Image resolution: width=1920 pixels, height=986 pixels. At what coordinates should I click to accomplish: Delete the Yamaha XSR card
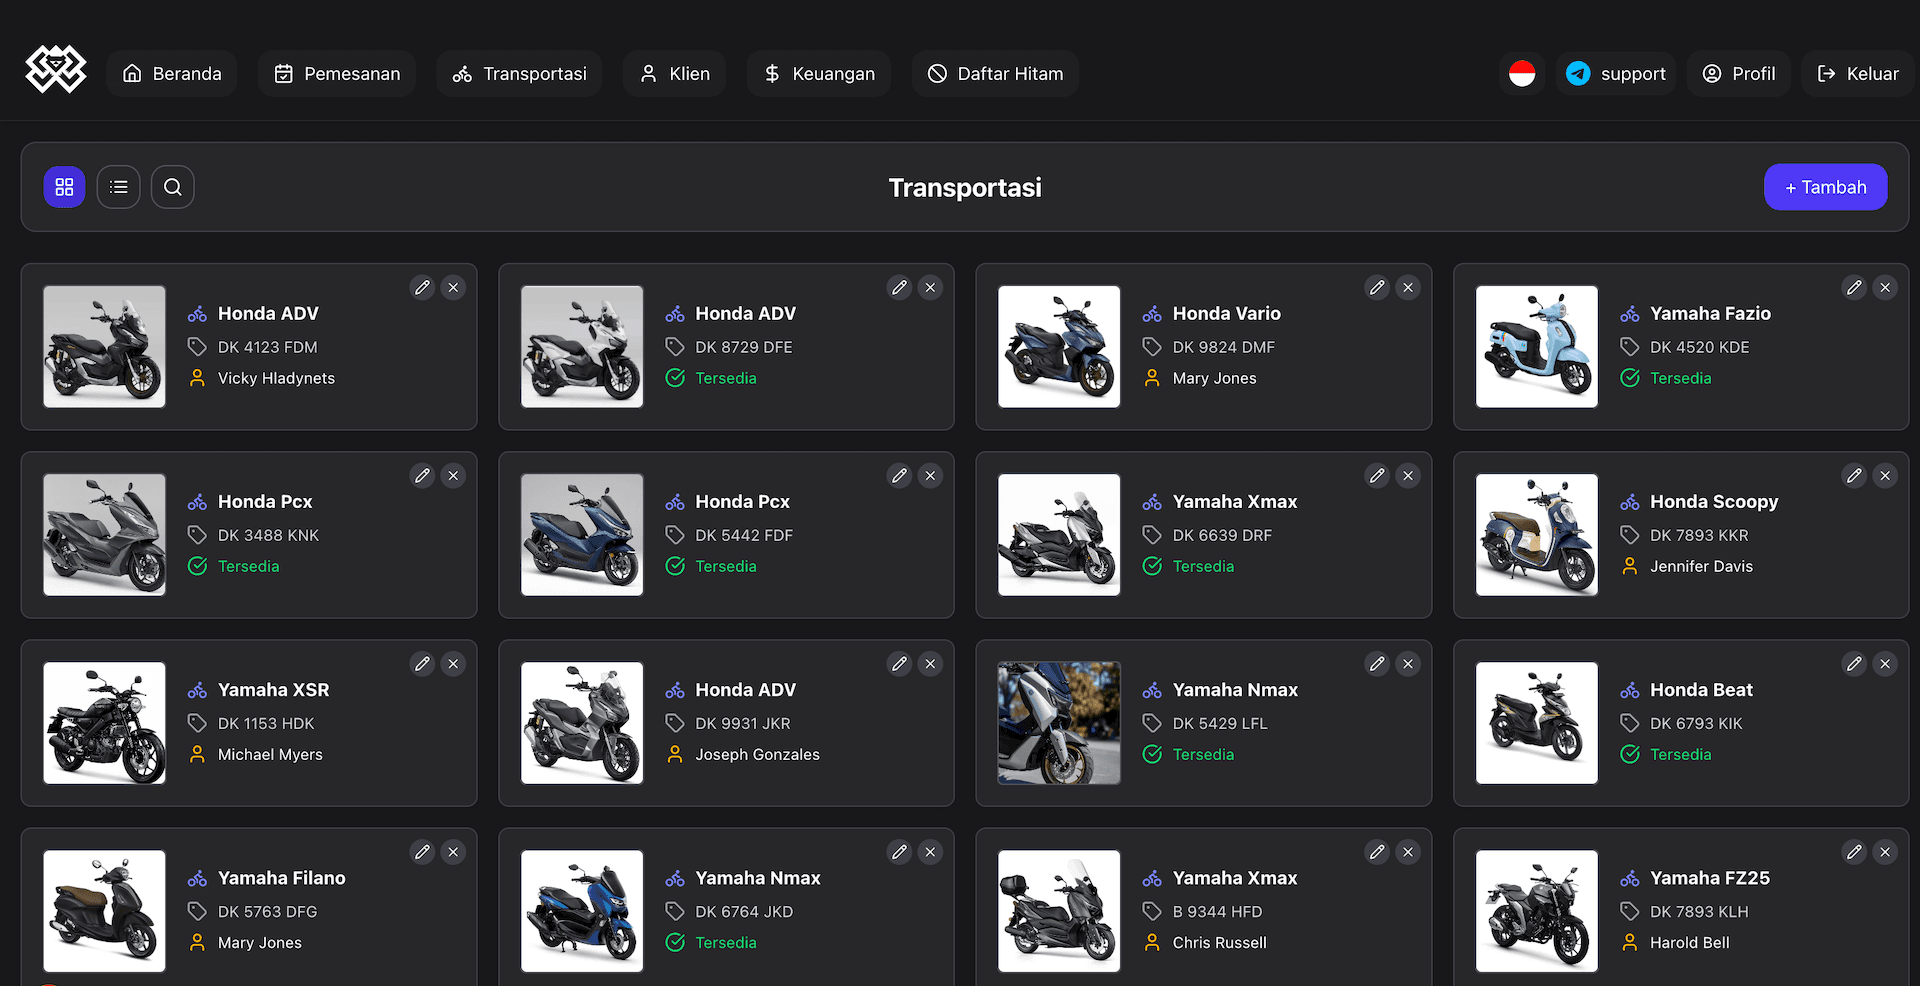pyautogui.click(x=454, y=664)
